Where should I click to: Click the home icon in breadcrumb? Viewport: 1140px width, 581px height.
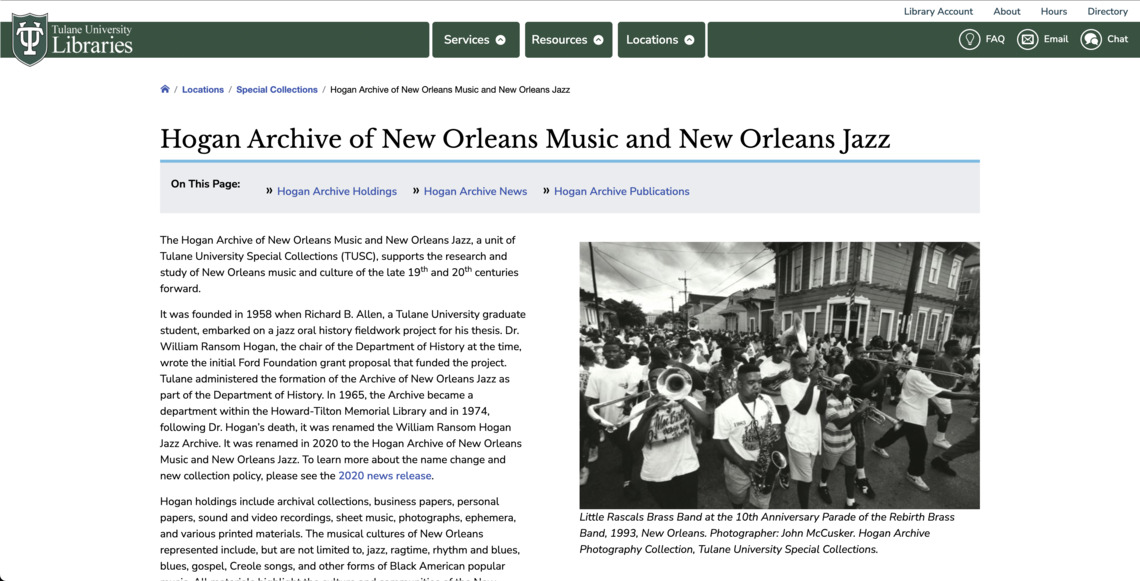(x=165, y=89)
